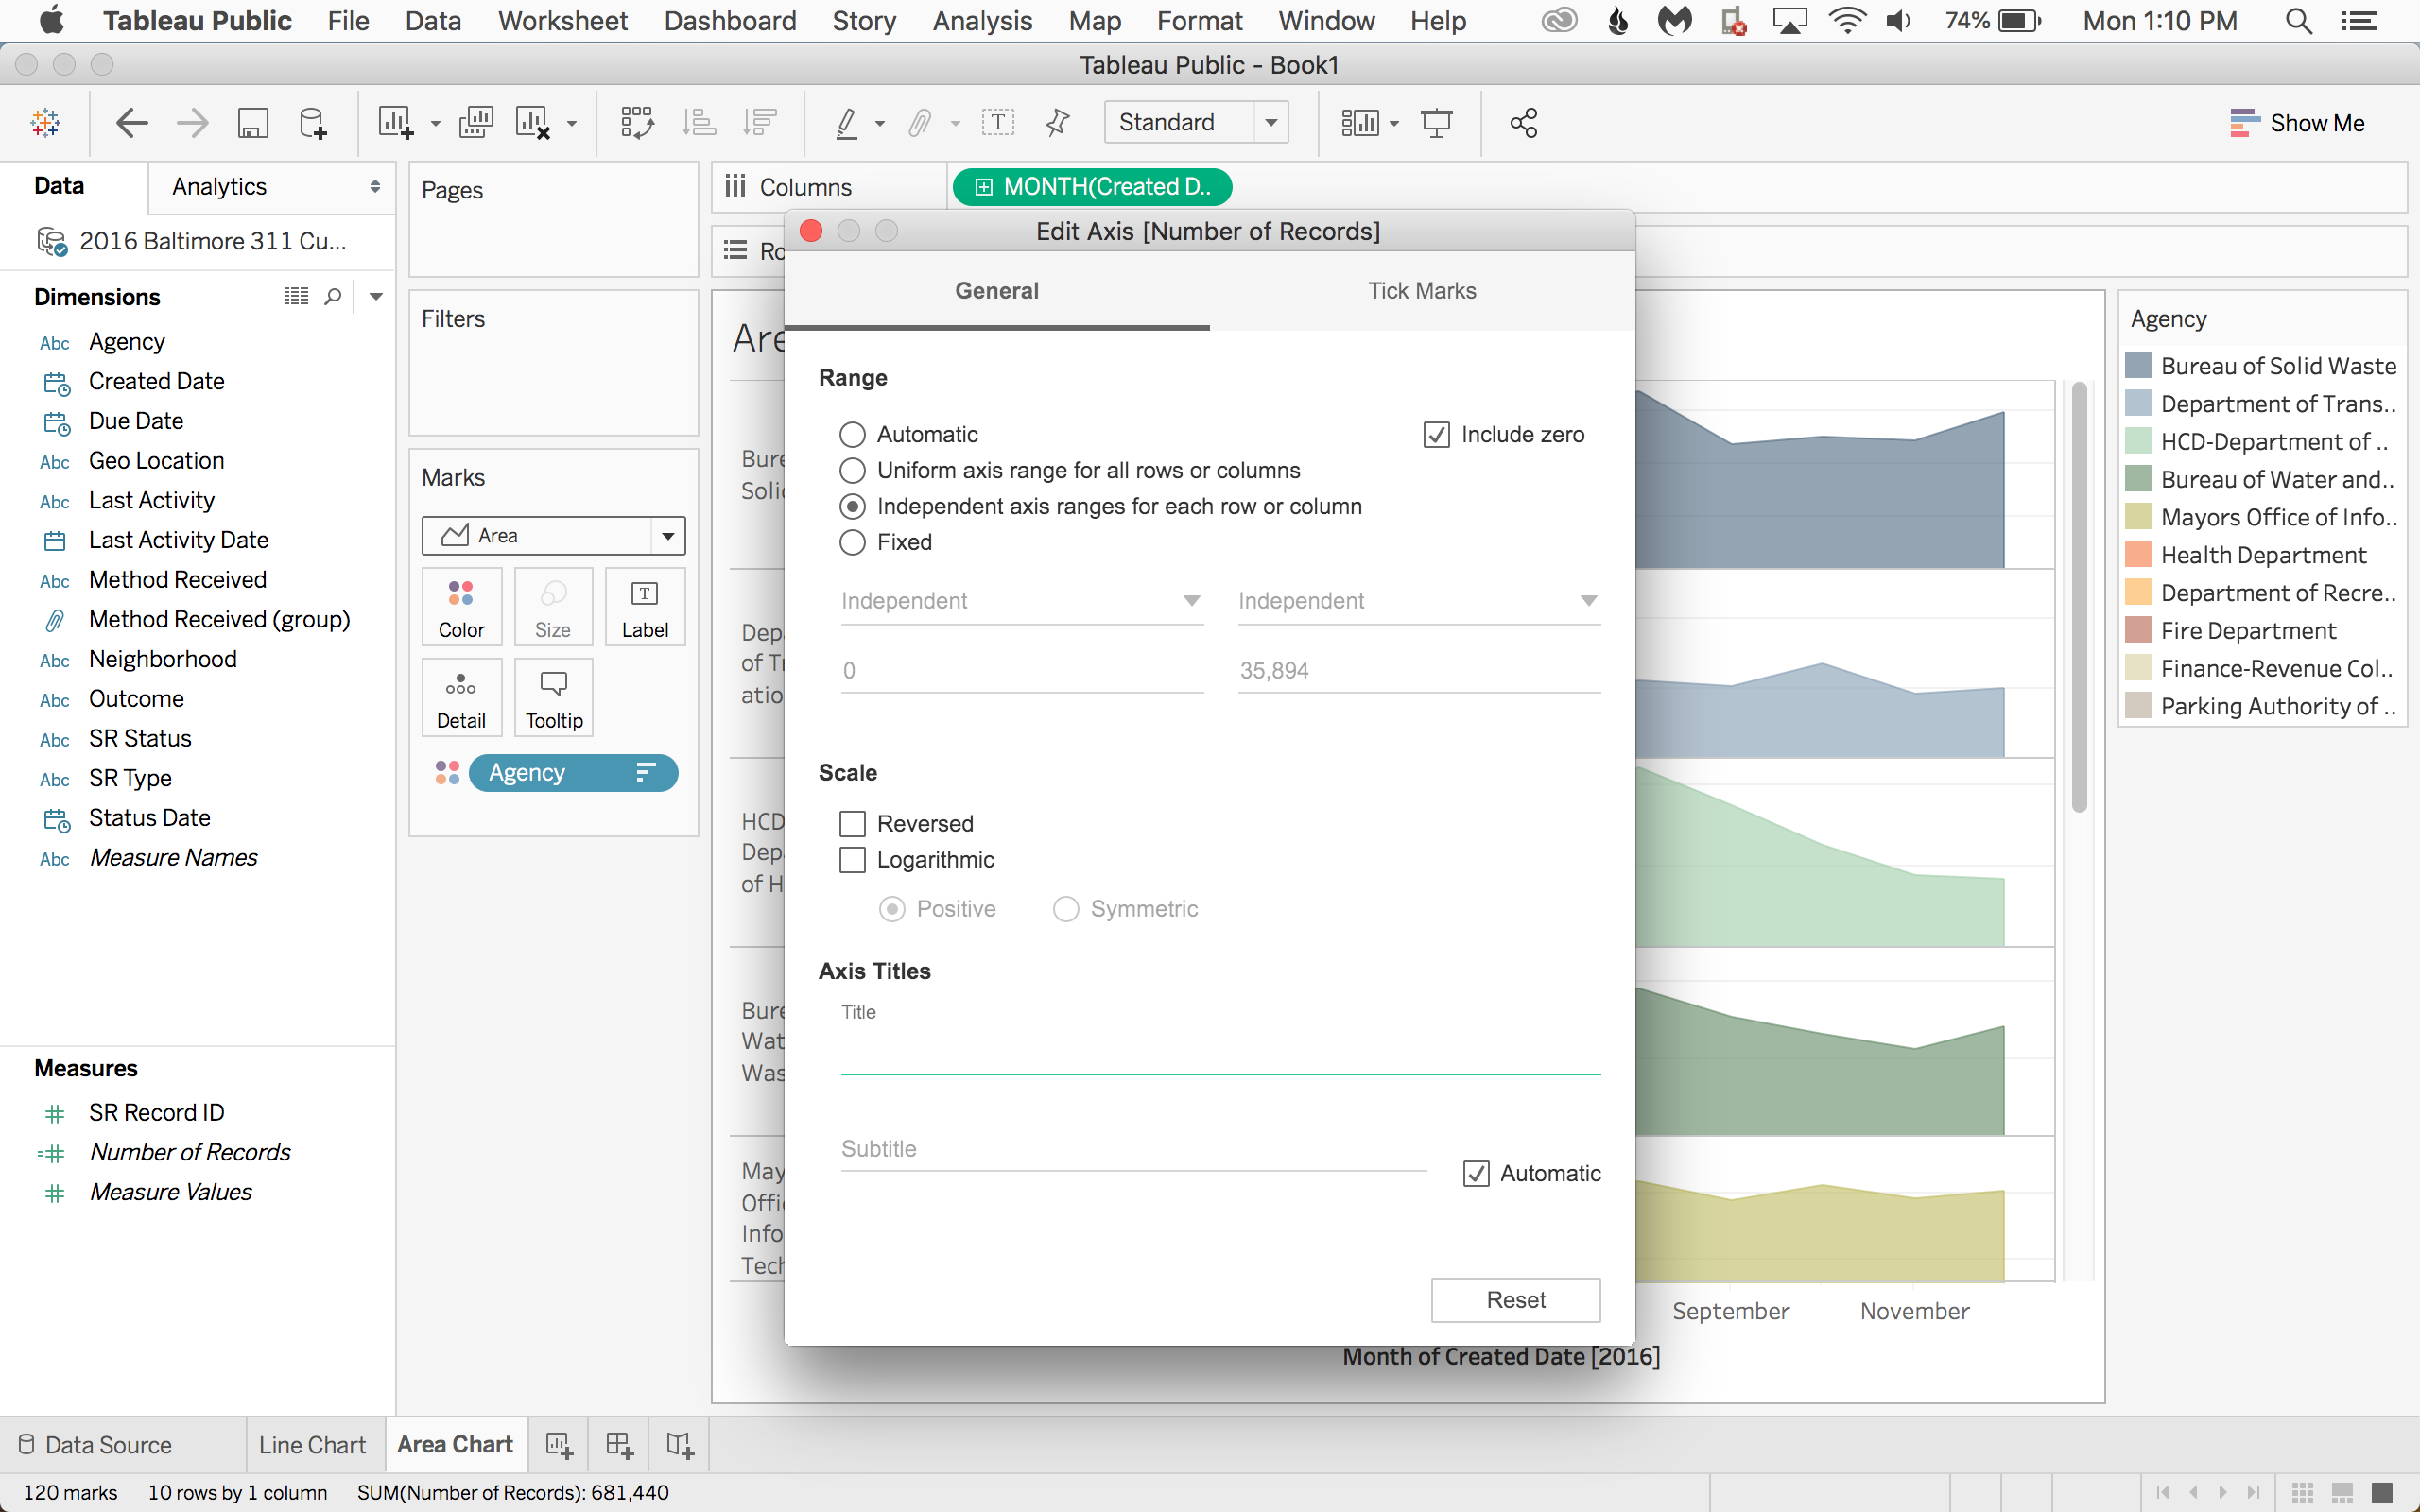Select Automatic range radio button
The height and width of the screenshot is (1512, 2420).
[x=852, y=435]
